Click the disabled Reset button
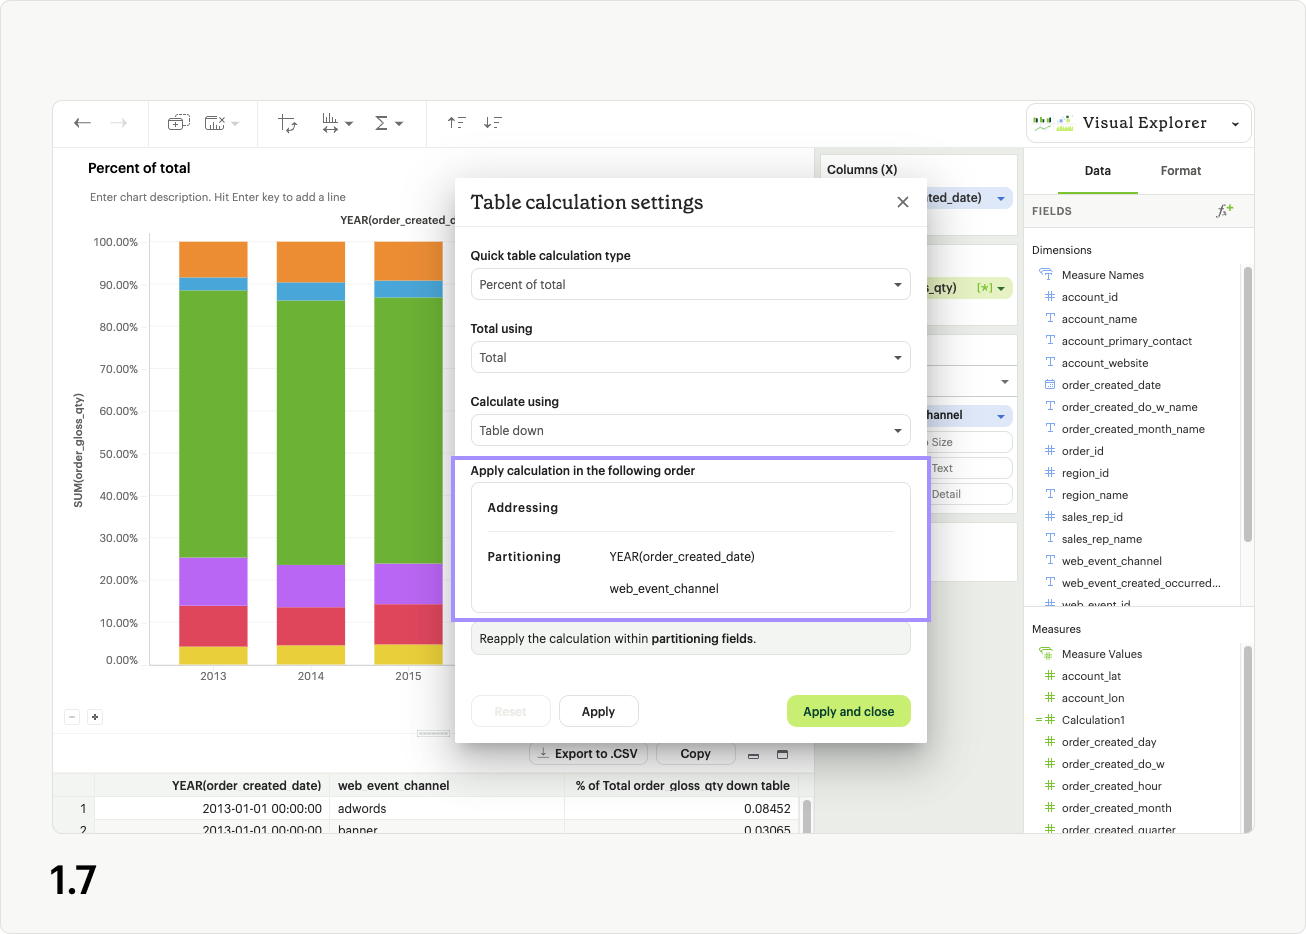The height and width of the screenshot is (934, 1306). pos(510,711)
